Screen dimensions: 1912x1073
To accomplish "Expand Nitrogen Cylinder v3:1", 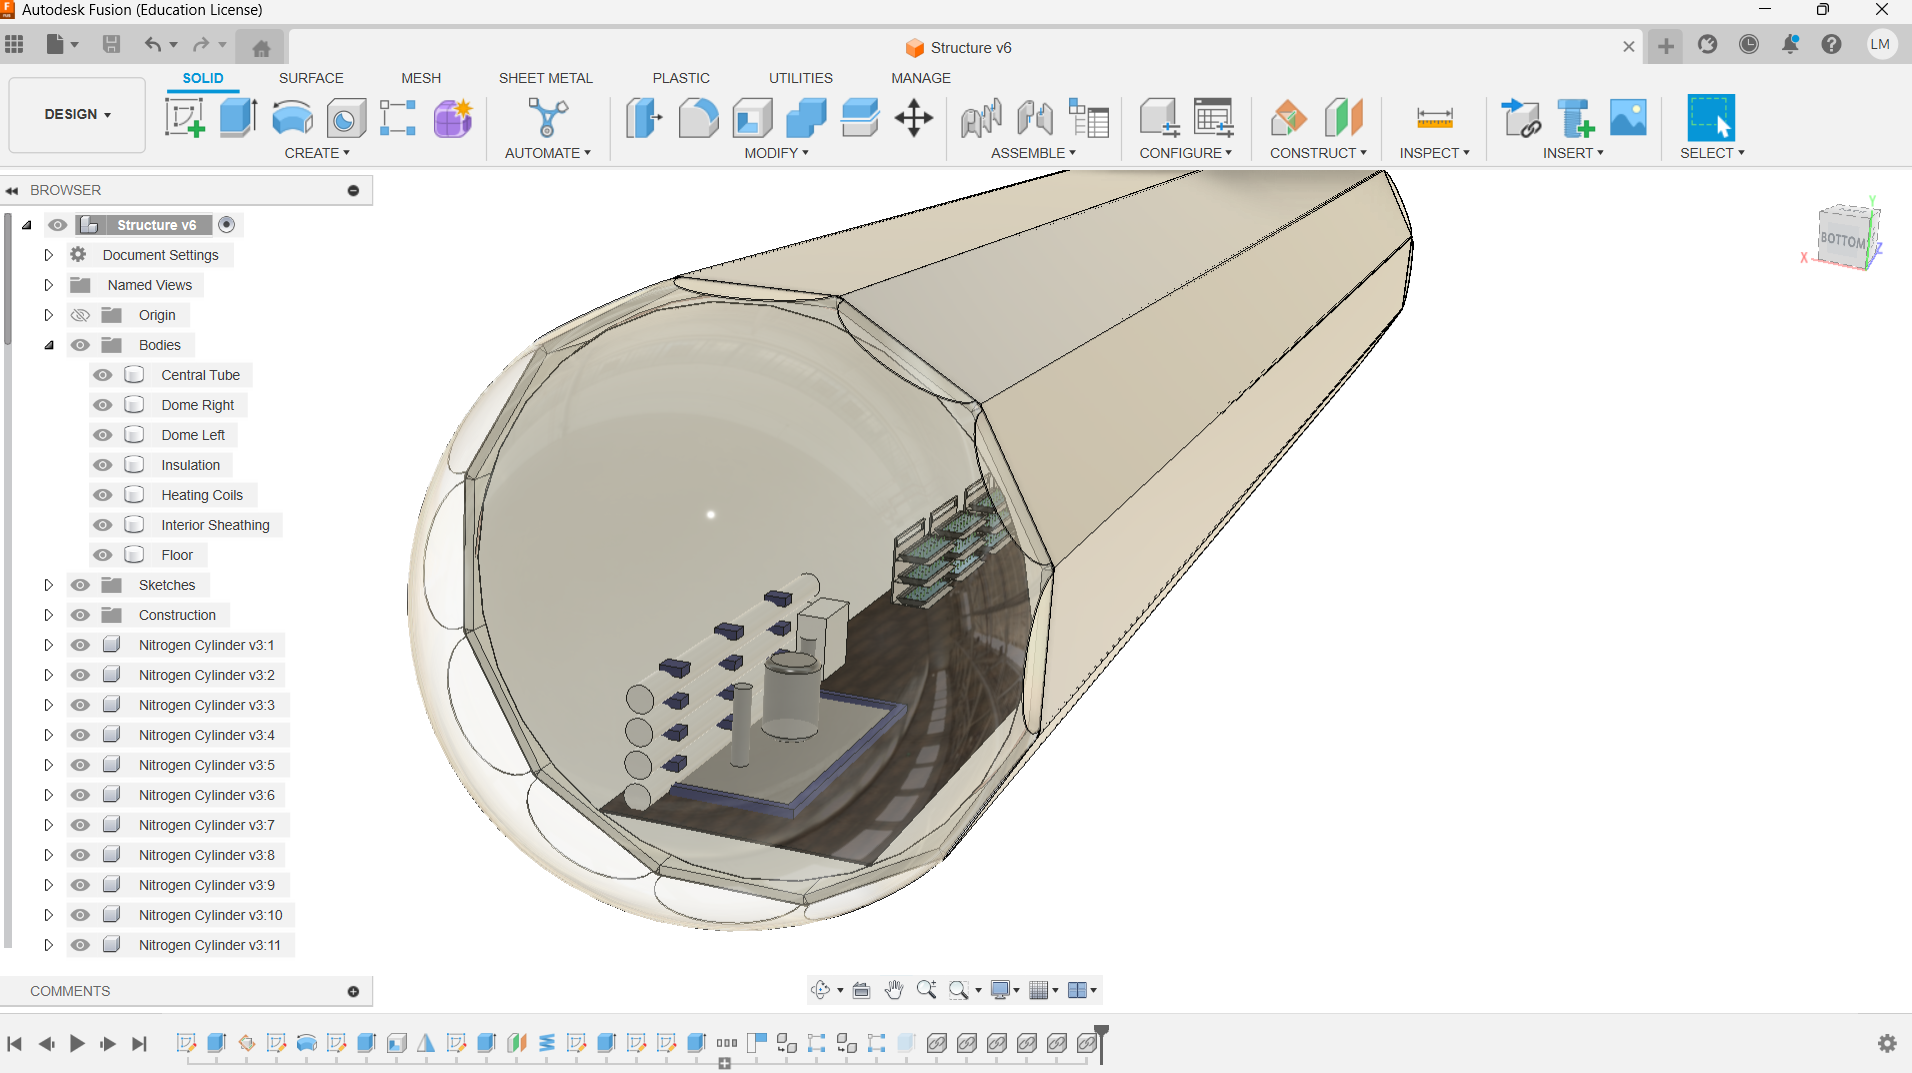I will (x=48, y=645).
